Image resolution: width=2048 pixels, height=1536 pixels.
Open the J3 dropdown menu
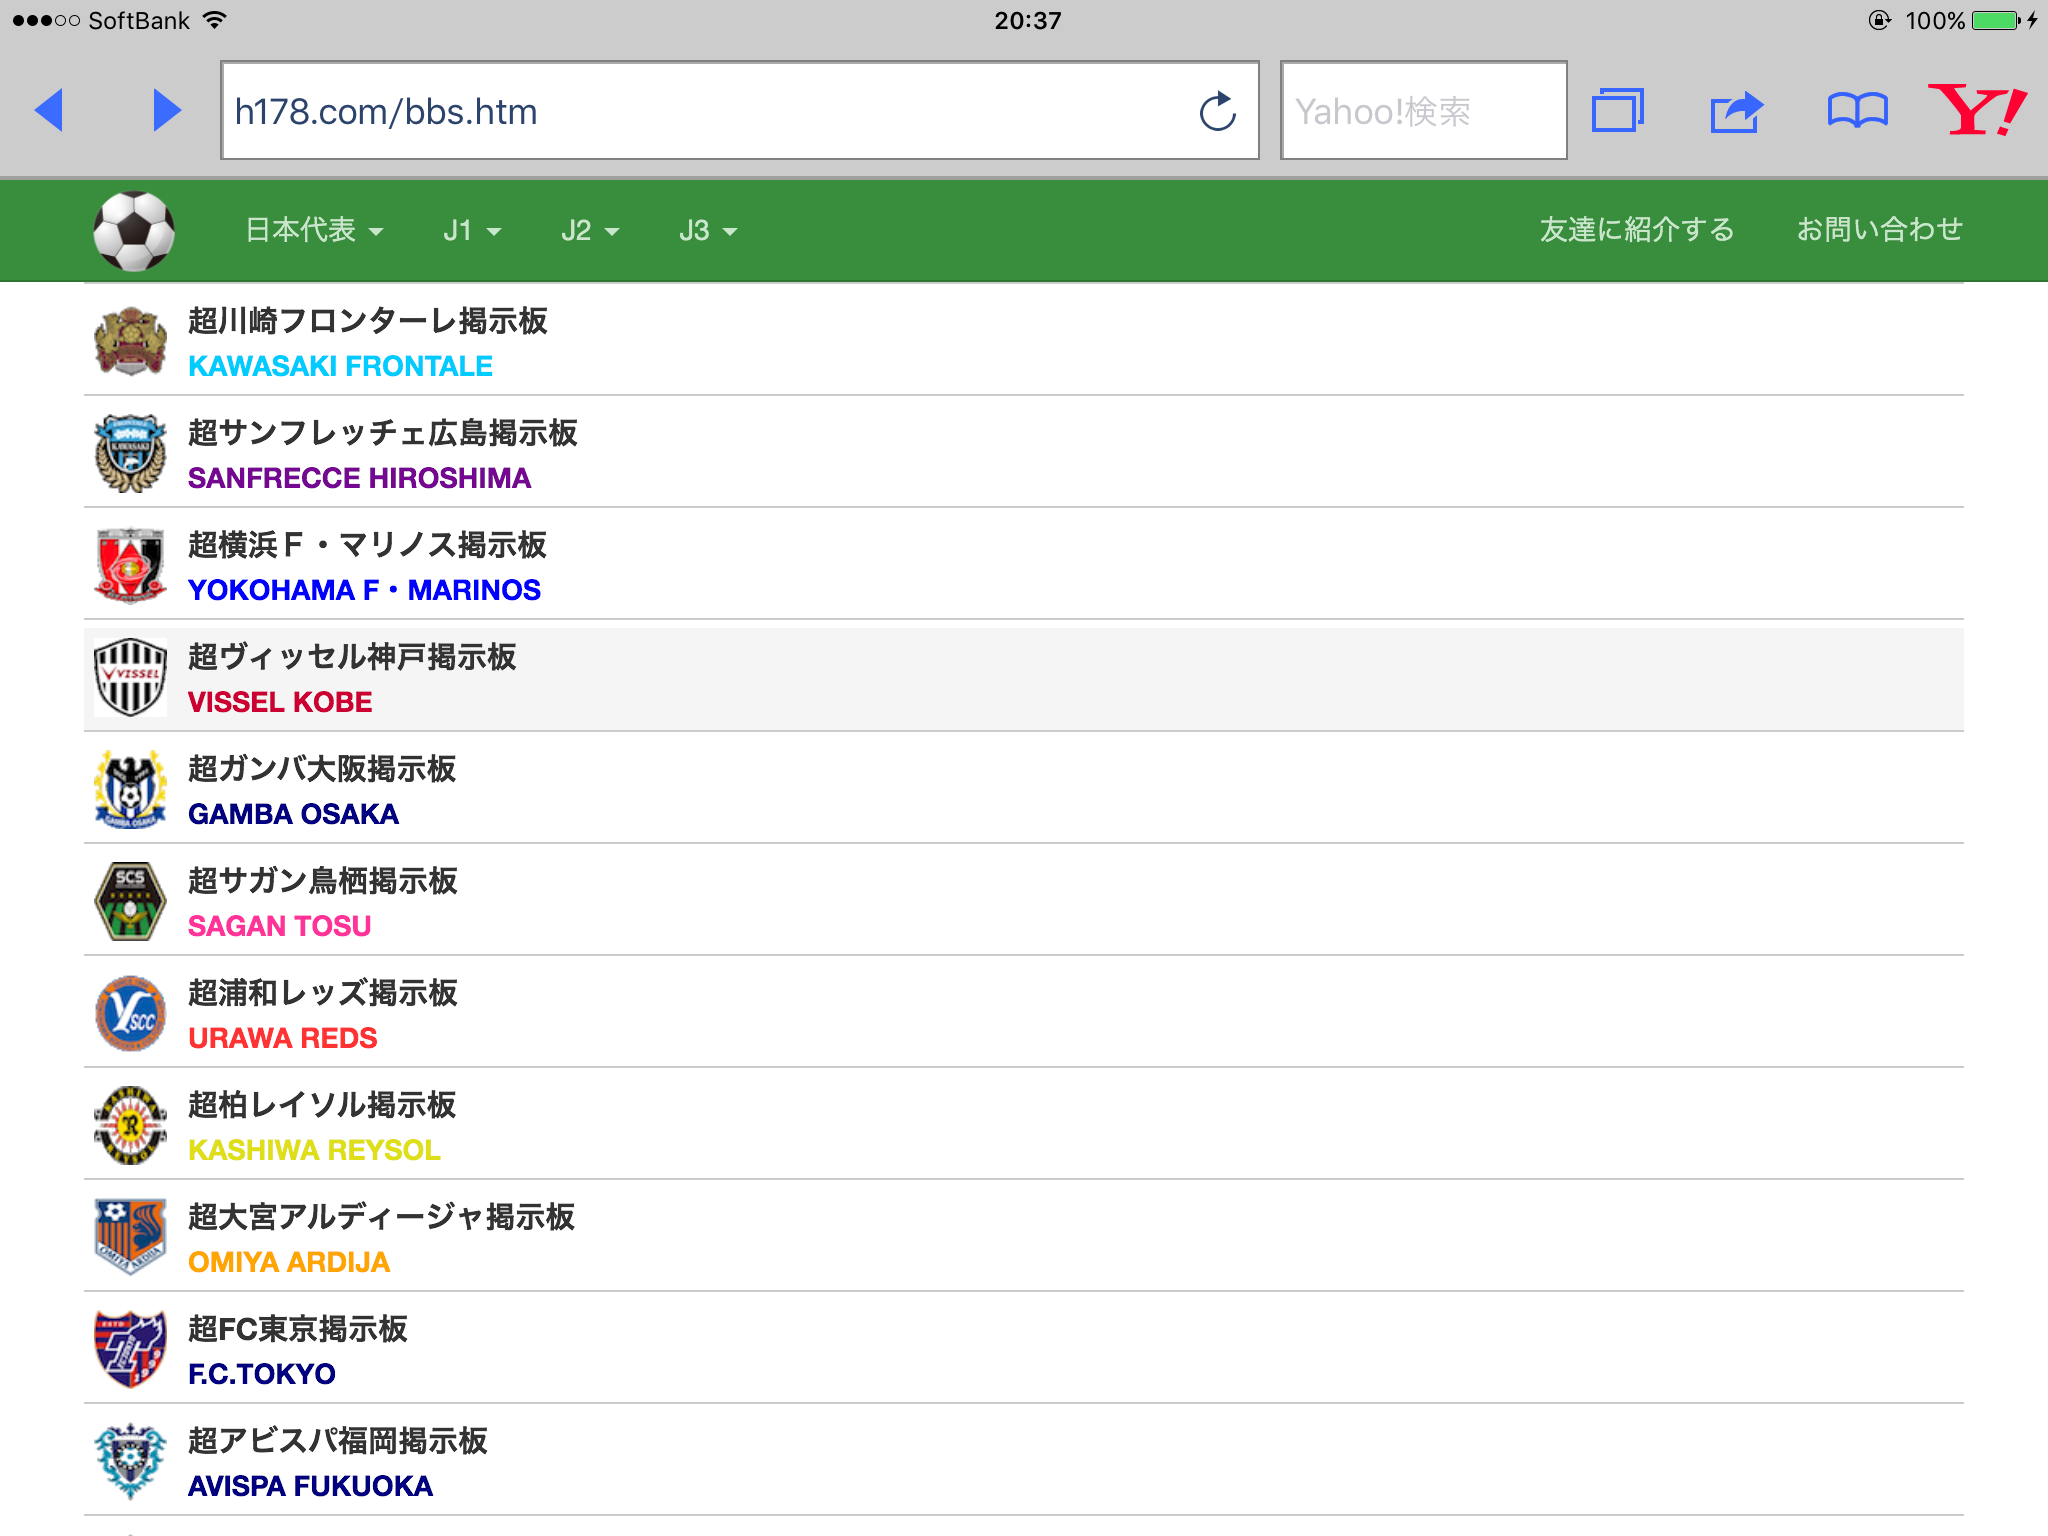[707, 231]
